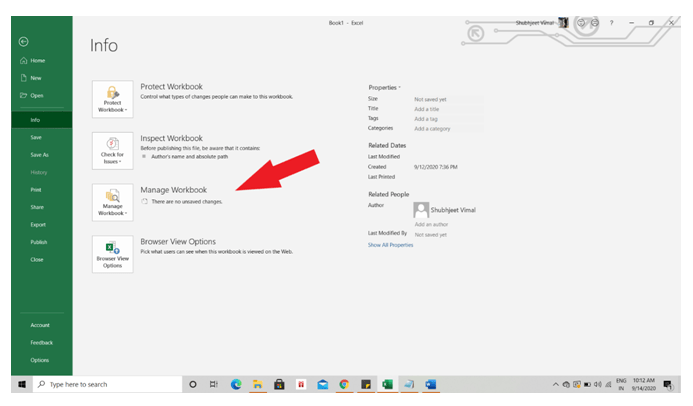This screenshot has width=693, height=406.
Task: Click the Show All Properties link
Action: tap(390, 244)
